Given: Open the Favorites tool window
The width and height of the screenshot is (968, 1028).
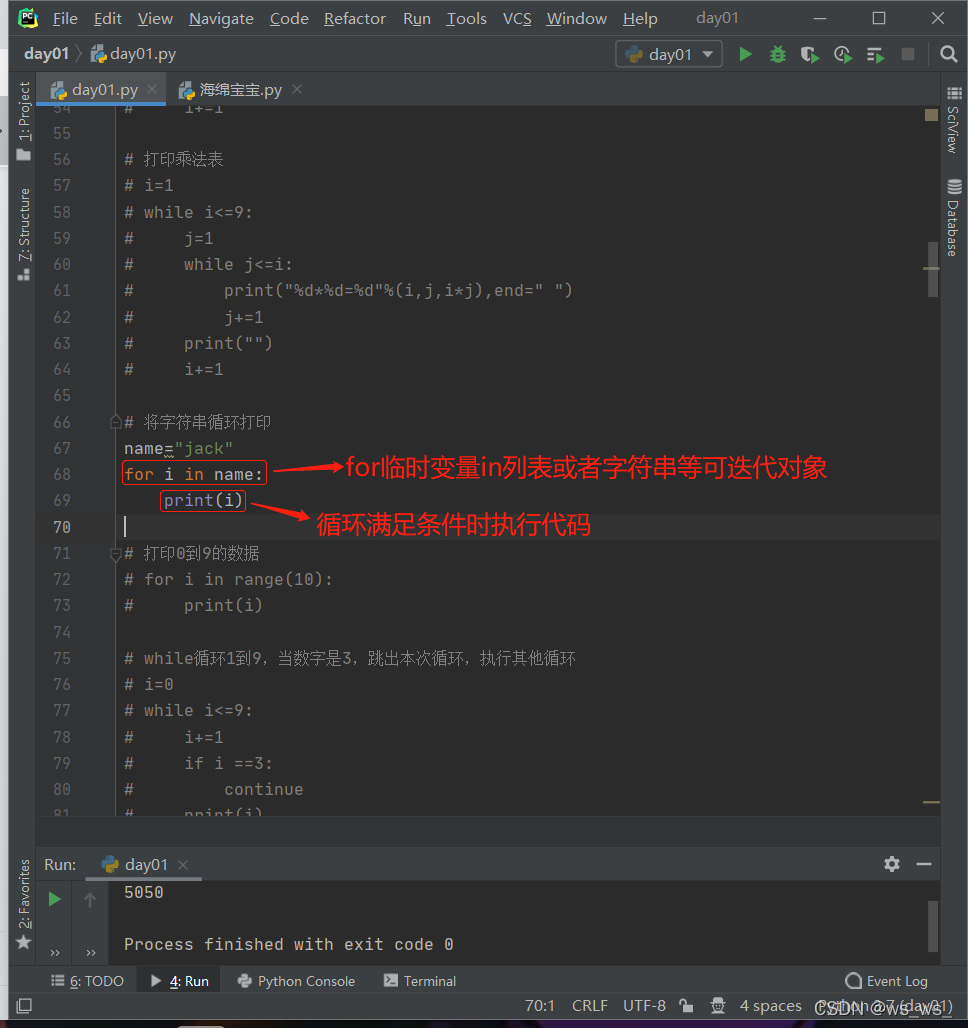Looking at the screenshot, I should (24, 903).
